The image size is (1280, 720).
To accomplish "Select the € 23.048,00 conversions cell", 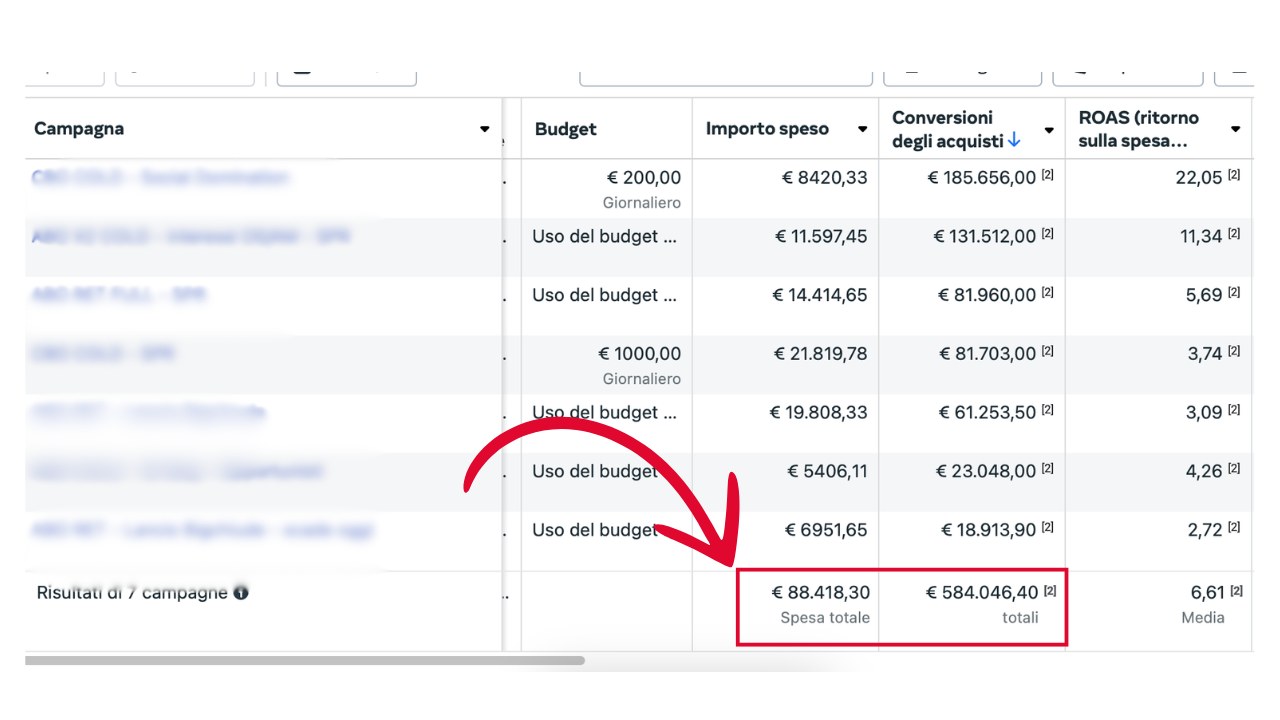I will click(986, 471).
